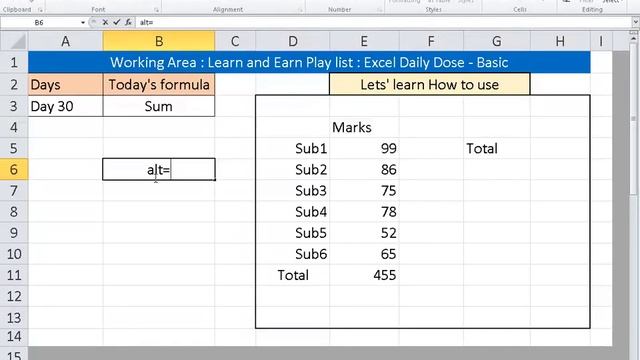Screen dimensions: 640x360
Task: Open the Name Box dropdown arrow
Action: [x=83, y=22]
